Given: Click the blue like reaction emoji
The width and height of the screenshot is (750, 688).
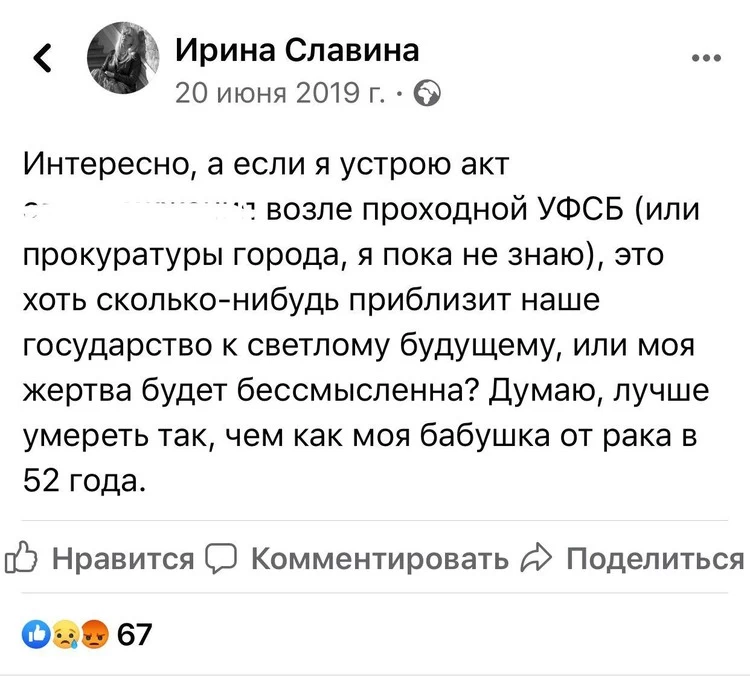Looking at the screenshot, I should [36, 635].
